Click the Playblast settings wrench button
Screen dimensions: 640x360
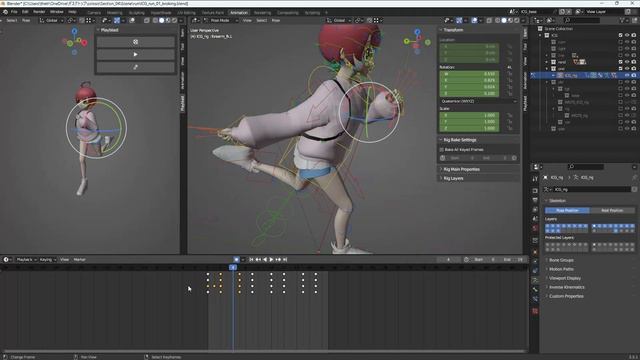click(x=136, y=67)
